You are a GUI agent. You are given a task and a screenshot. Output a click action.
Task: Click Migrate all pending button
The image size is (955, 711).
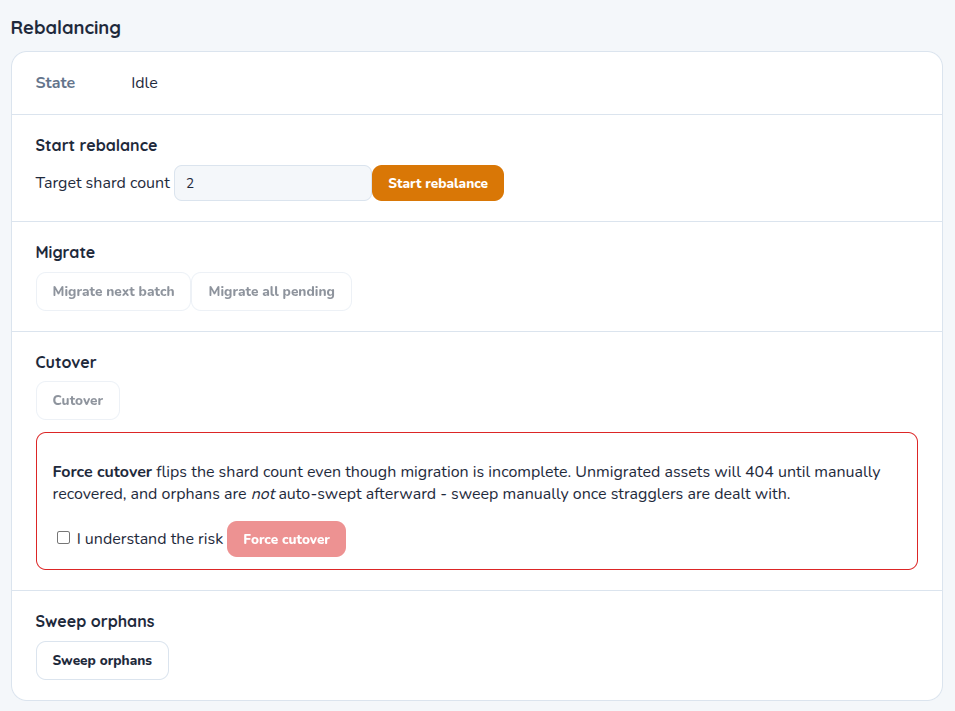(x=272, y=291)
